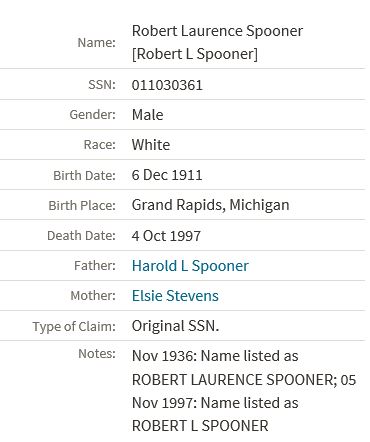Open the Harold L Spooner father link
Screen dimensions: 370x442
pyautogui.click(x=190, y=266)
